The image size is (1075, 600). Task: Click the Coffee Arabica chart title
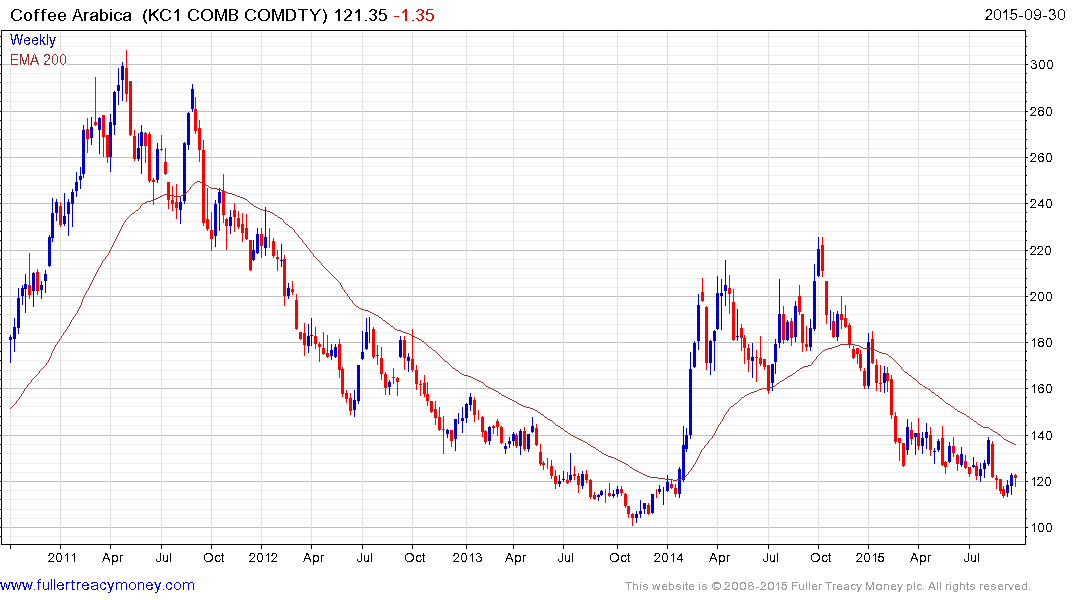(71, 15)
